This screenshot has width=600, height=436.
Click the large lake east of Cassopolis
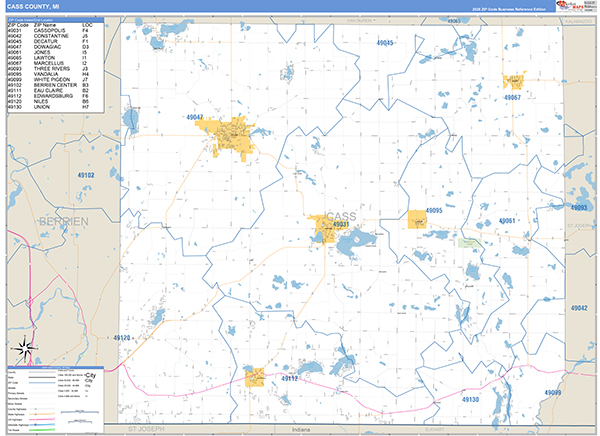click(x=356, y=243)
